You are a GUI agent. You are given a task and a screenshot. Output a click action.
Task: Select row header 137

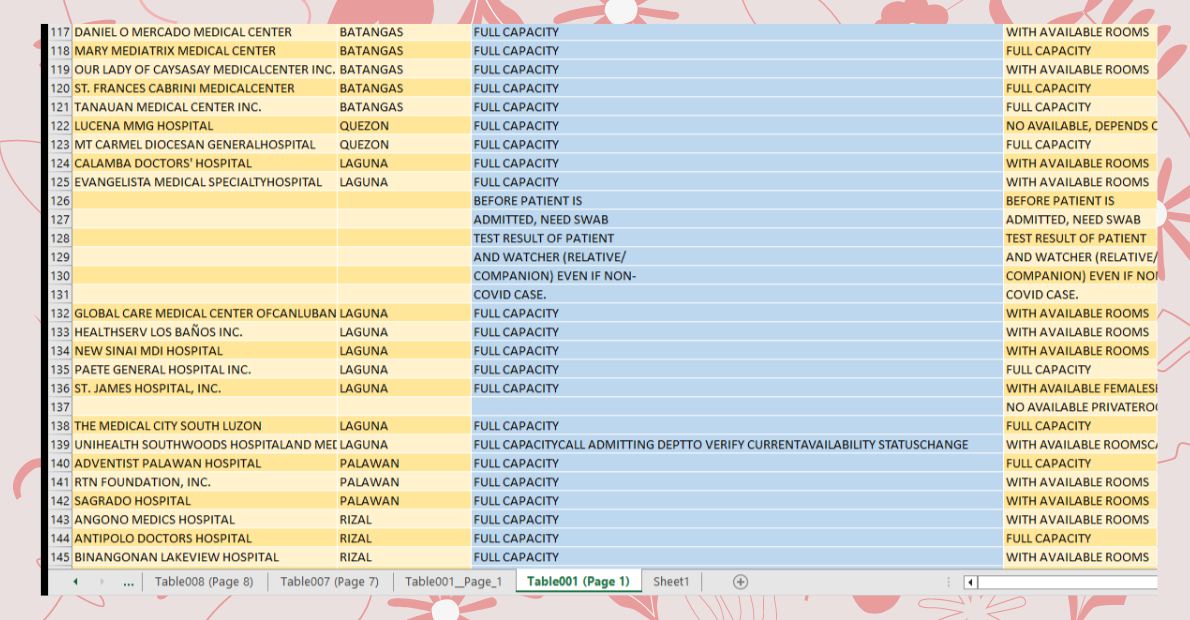coord(60,407)
